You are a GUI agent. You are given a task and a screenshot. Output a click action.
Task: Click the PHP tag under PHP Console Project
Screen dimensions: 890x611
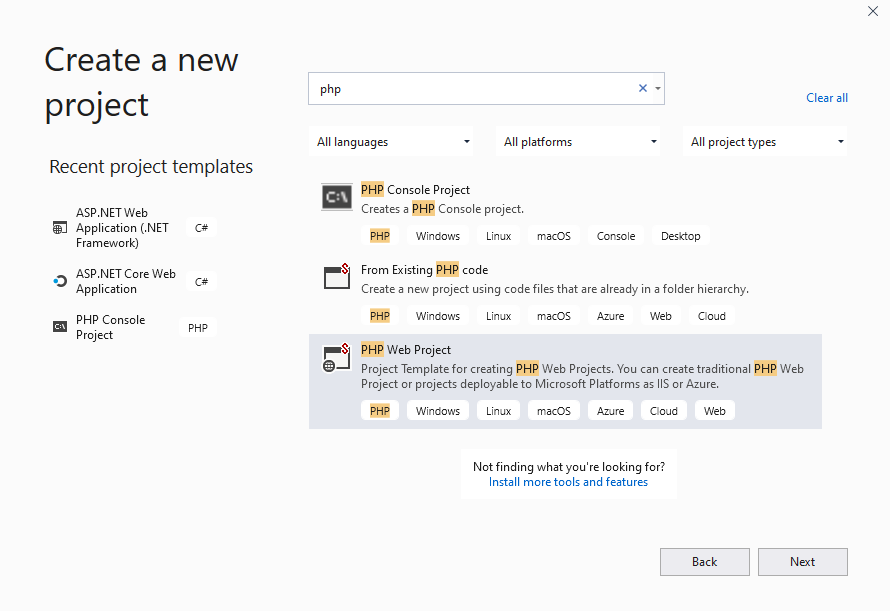[x=380, y=236]
